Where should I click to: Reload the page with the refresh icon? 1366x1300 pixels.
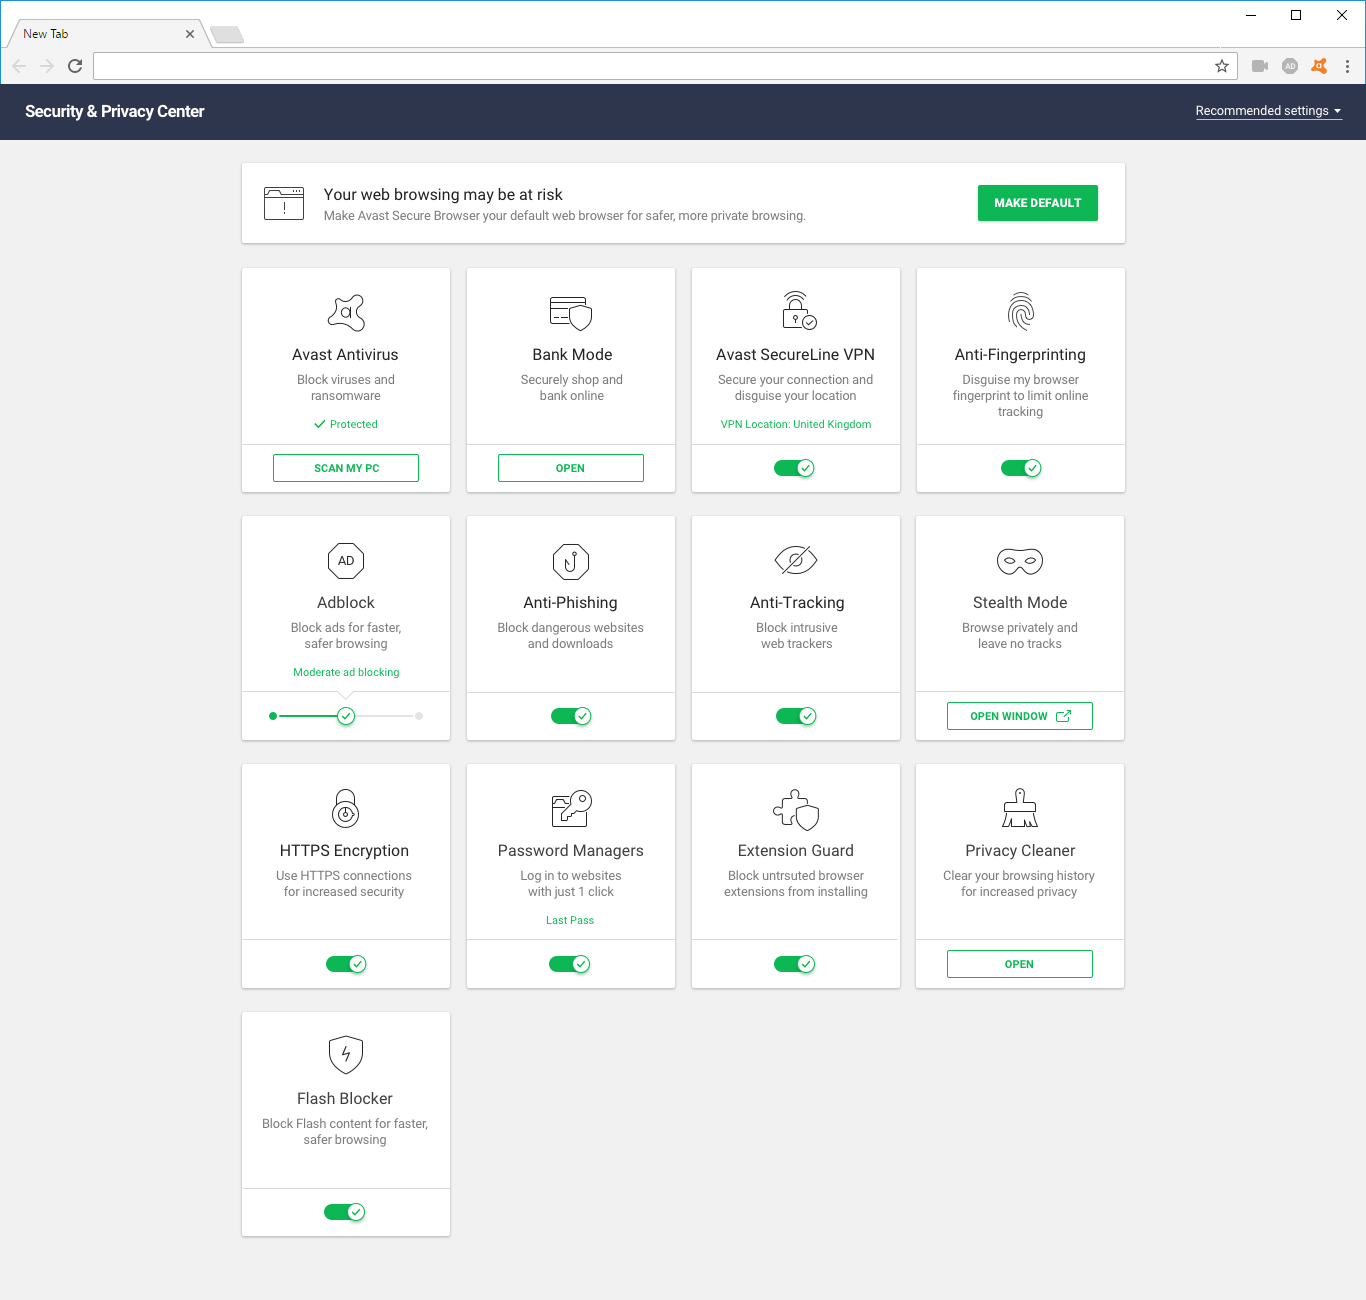(x=75, y=66)
